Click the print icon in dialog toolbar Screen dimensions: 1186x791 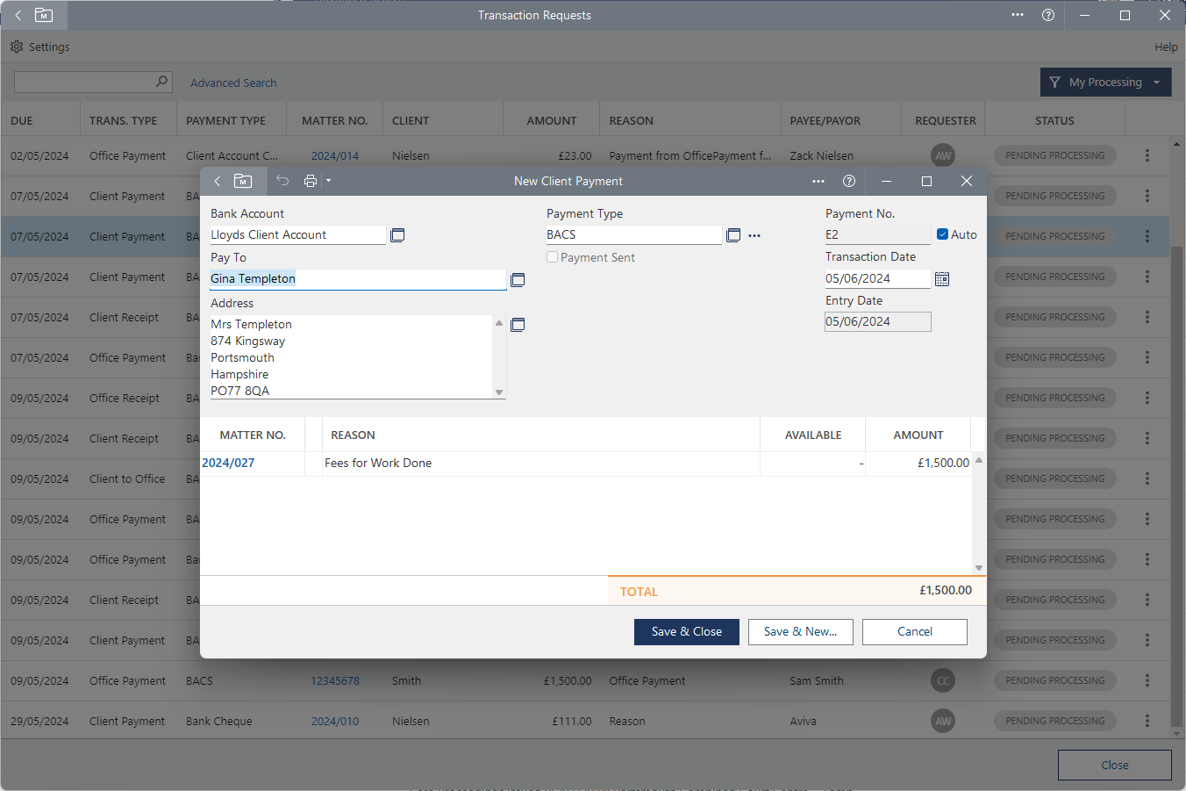[310, 181]
